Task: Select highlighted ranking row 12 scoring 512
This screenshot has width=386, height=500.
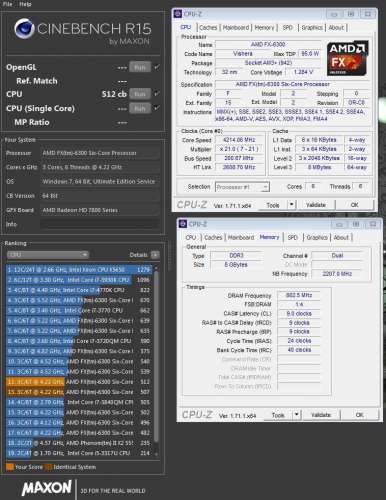Action: click(x=79, y=382)
